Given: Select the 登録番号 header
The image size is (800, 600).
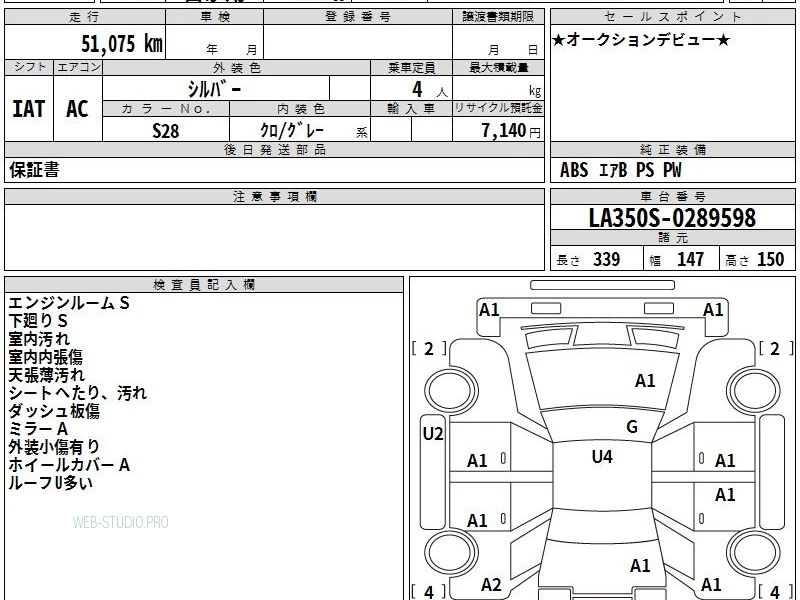Looking at the screenshot, I should click(358, 17).
